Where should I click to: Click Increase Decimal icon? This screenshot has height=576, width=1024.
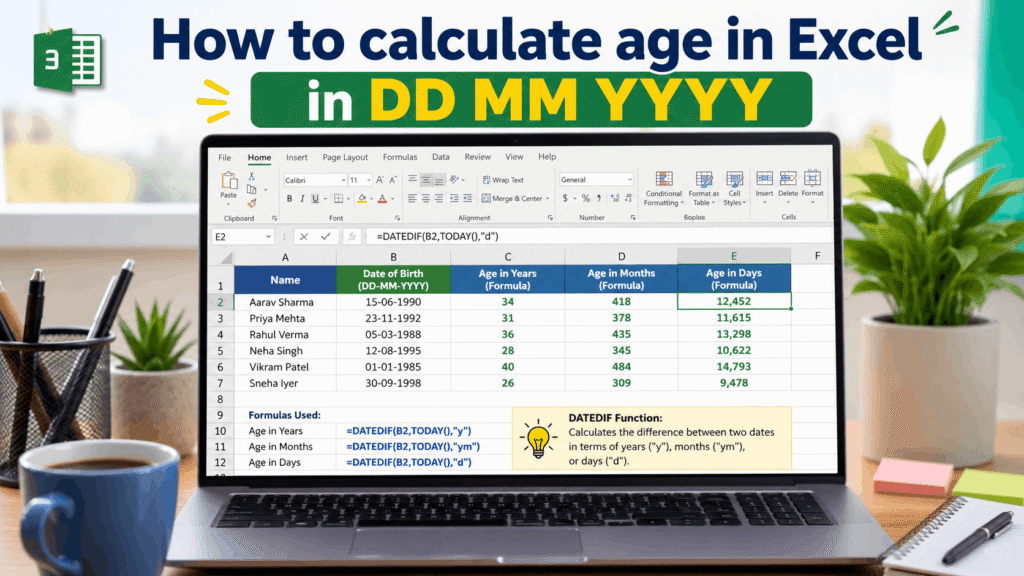pos(615,198)
